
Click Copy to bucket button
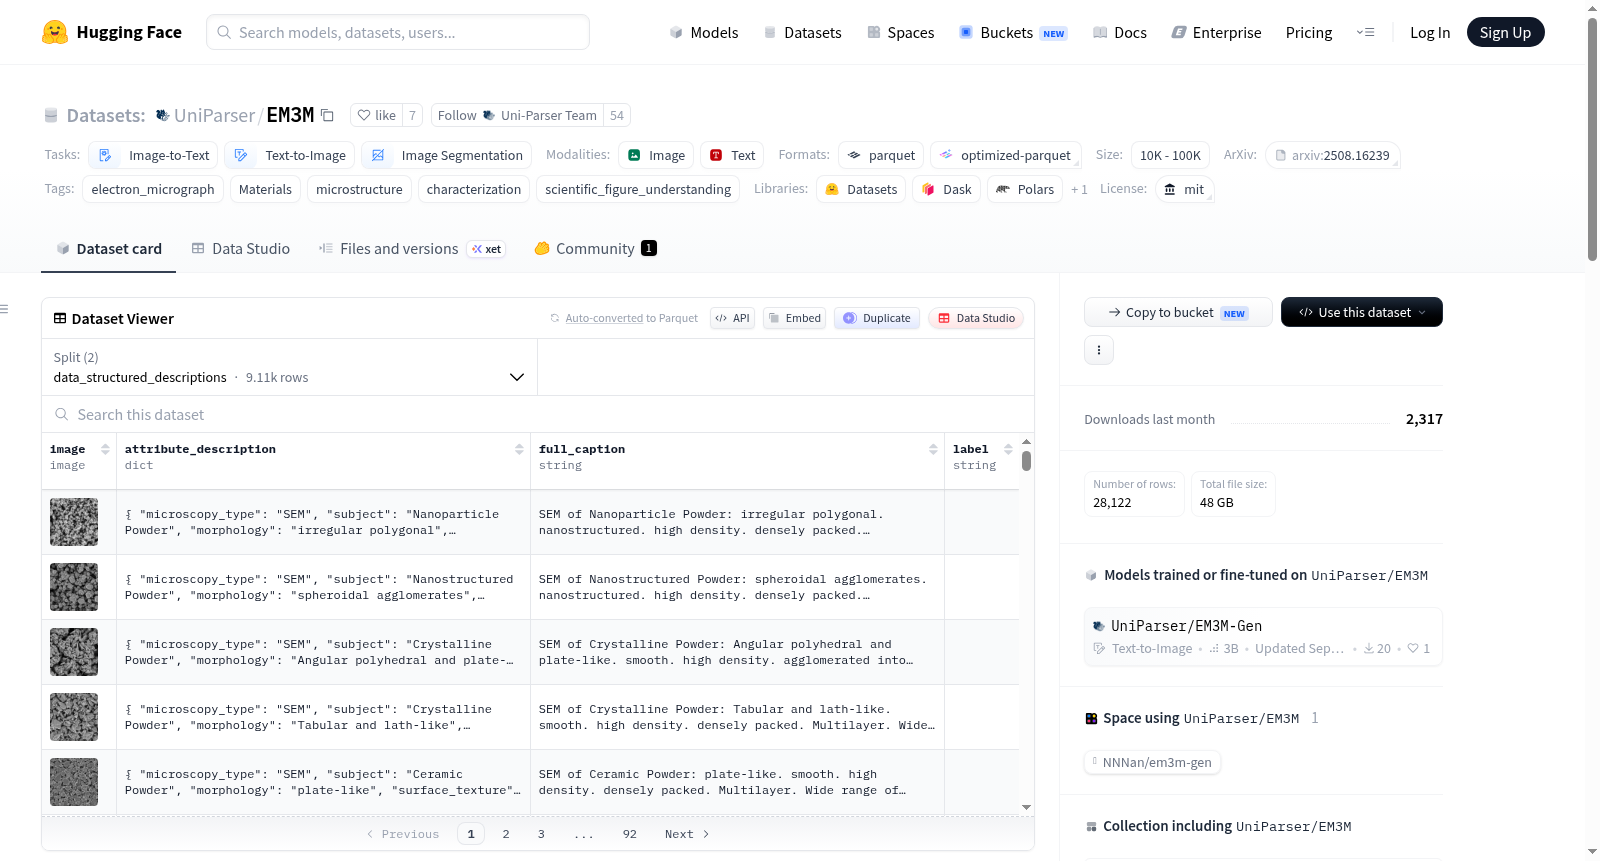[1178, 312]
